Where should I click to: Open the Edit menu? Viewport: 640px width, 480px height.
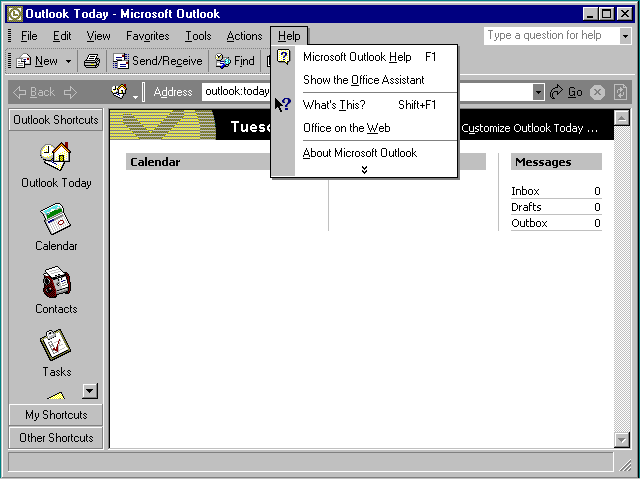[62, 36]
